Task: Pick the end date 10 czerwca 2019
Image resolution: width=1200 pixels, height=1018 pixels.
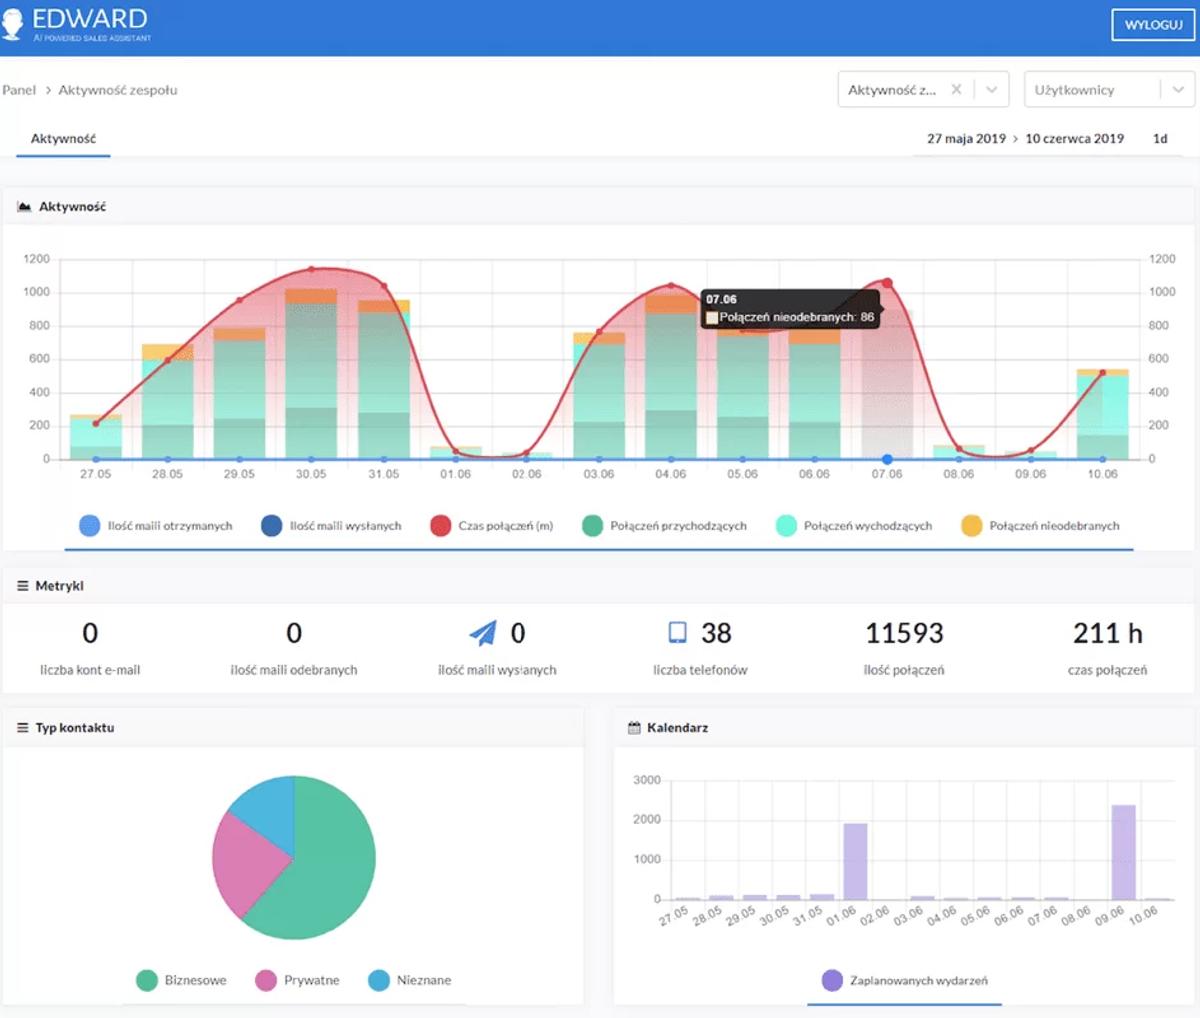Action: coord(1074,138)
